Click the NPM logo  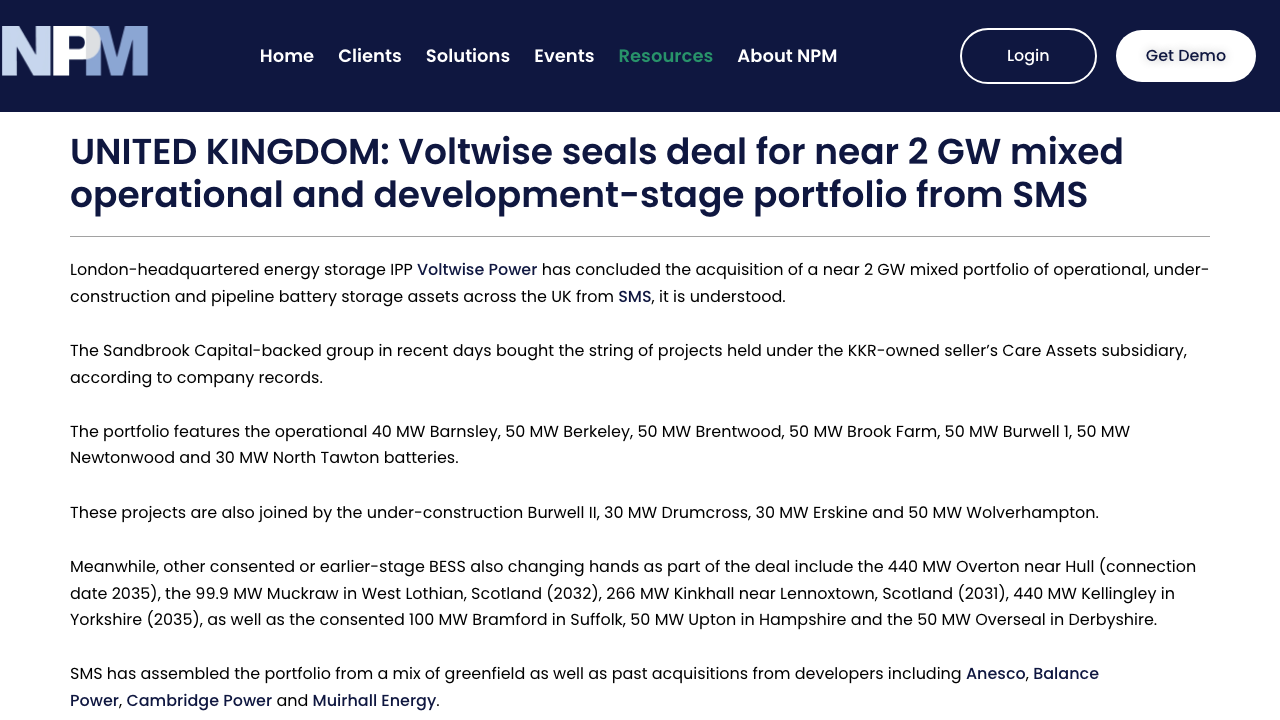tap(75, 51)
